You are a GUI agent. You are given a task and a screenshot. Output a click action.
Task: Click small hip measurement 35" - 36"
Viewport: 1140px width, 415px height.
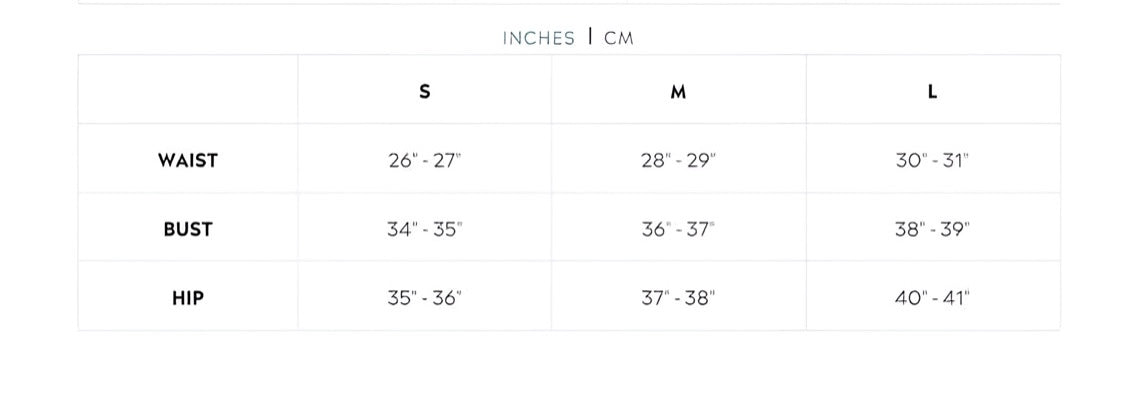click(x=425, y=297)
